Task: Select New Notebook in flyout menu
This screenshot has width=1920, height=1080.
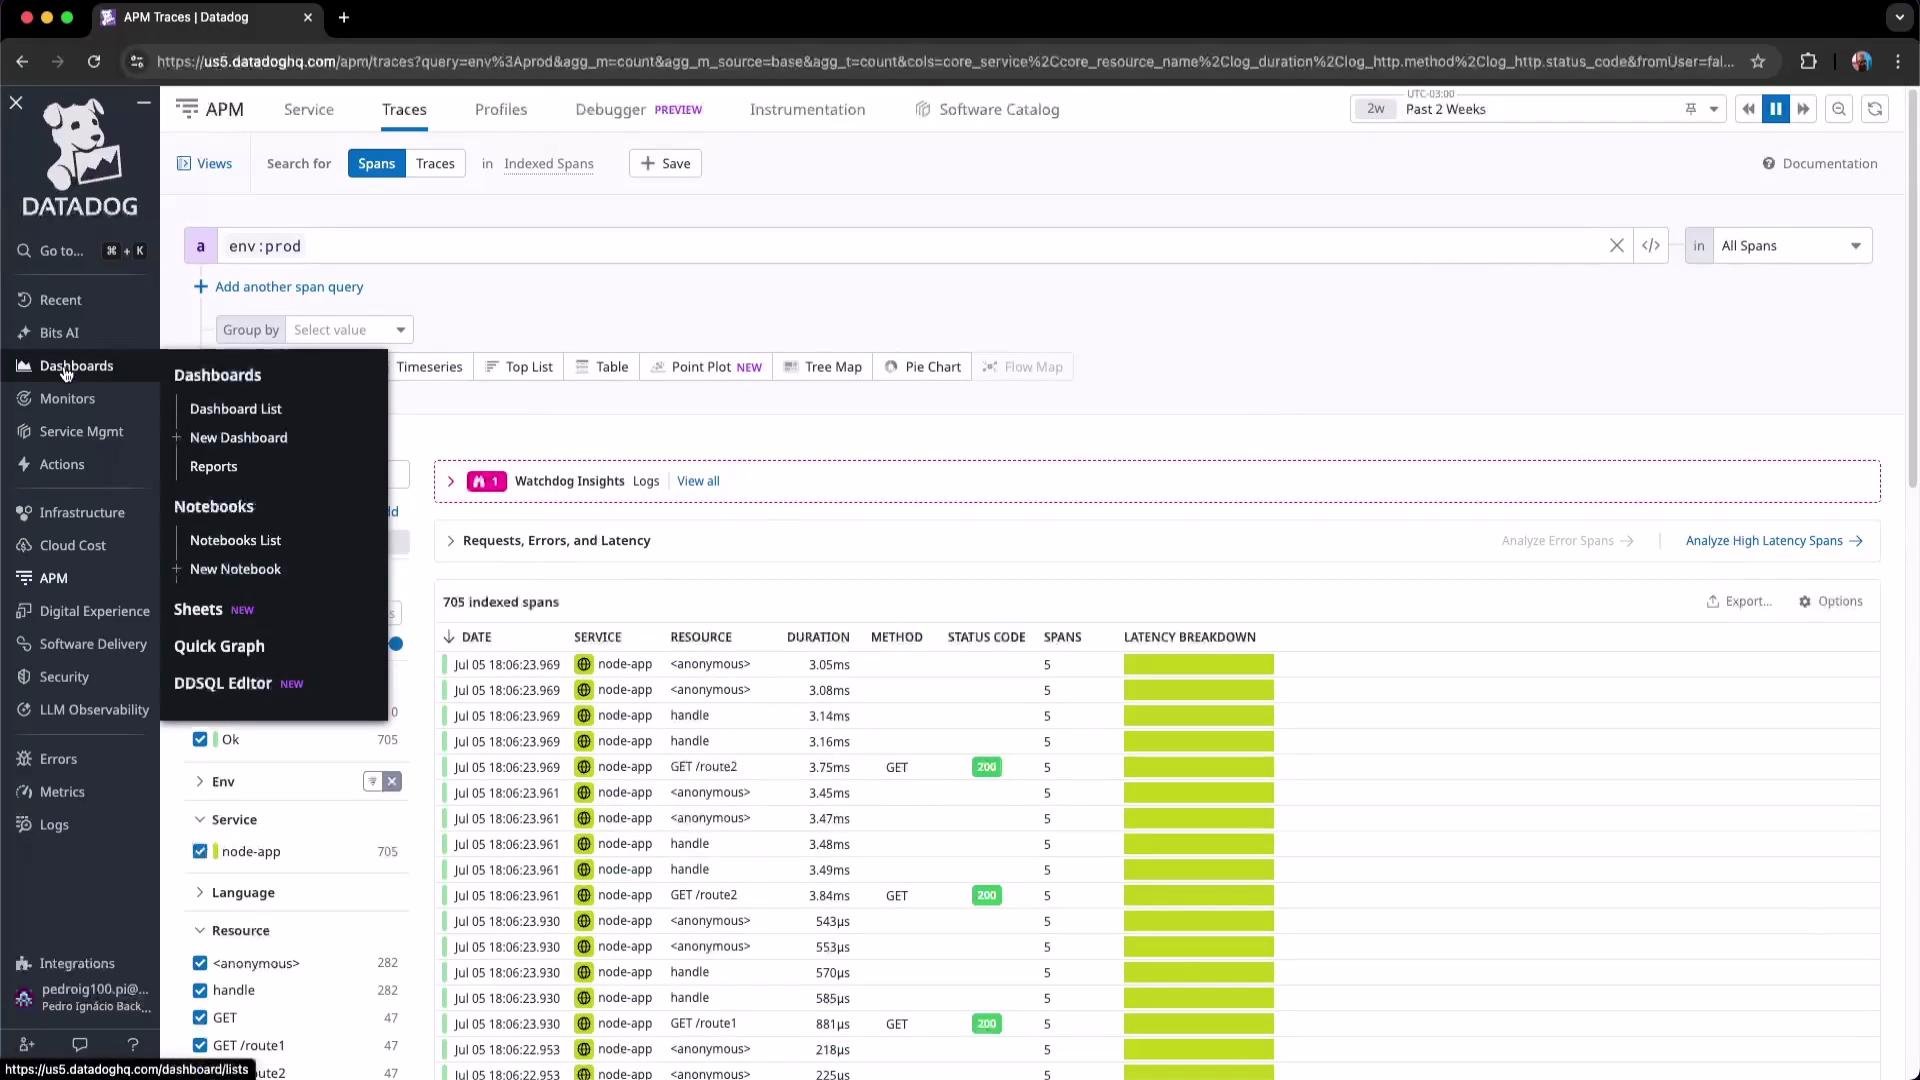Action: click(235, 570)
